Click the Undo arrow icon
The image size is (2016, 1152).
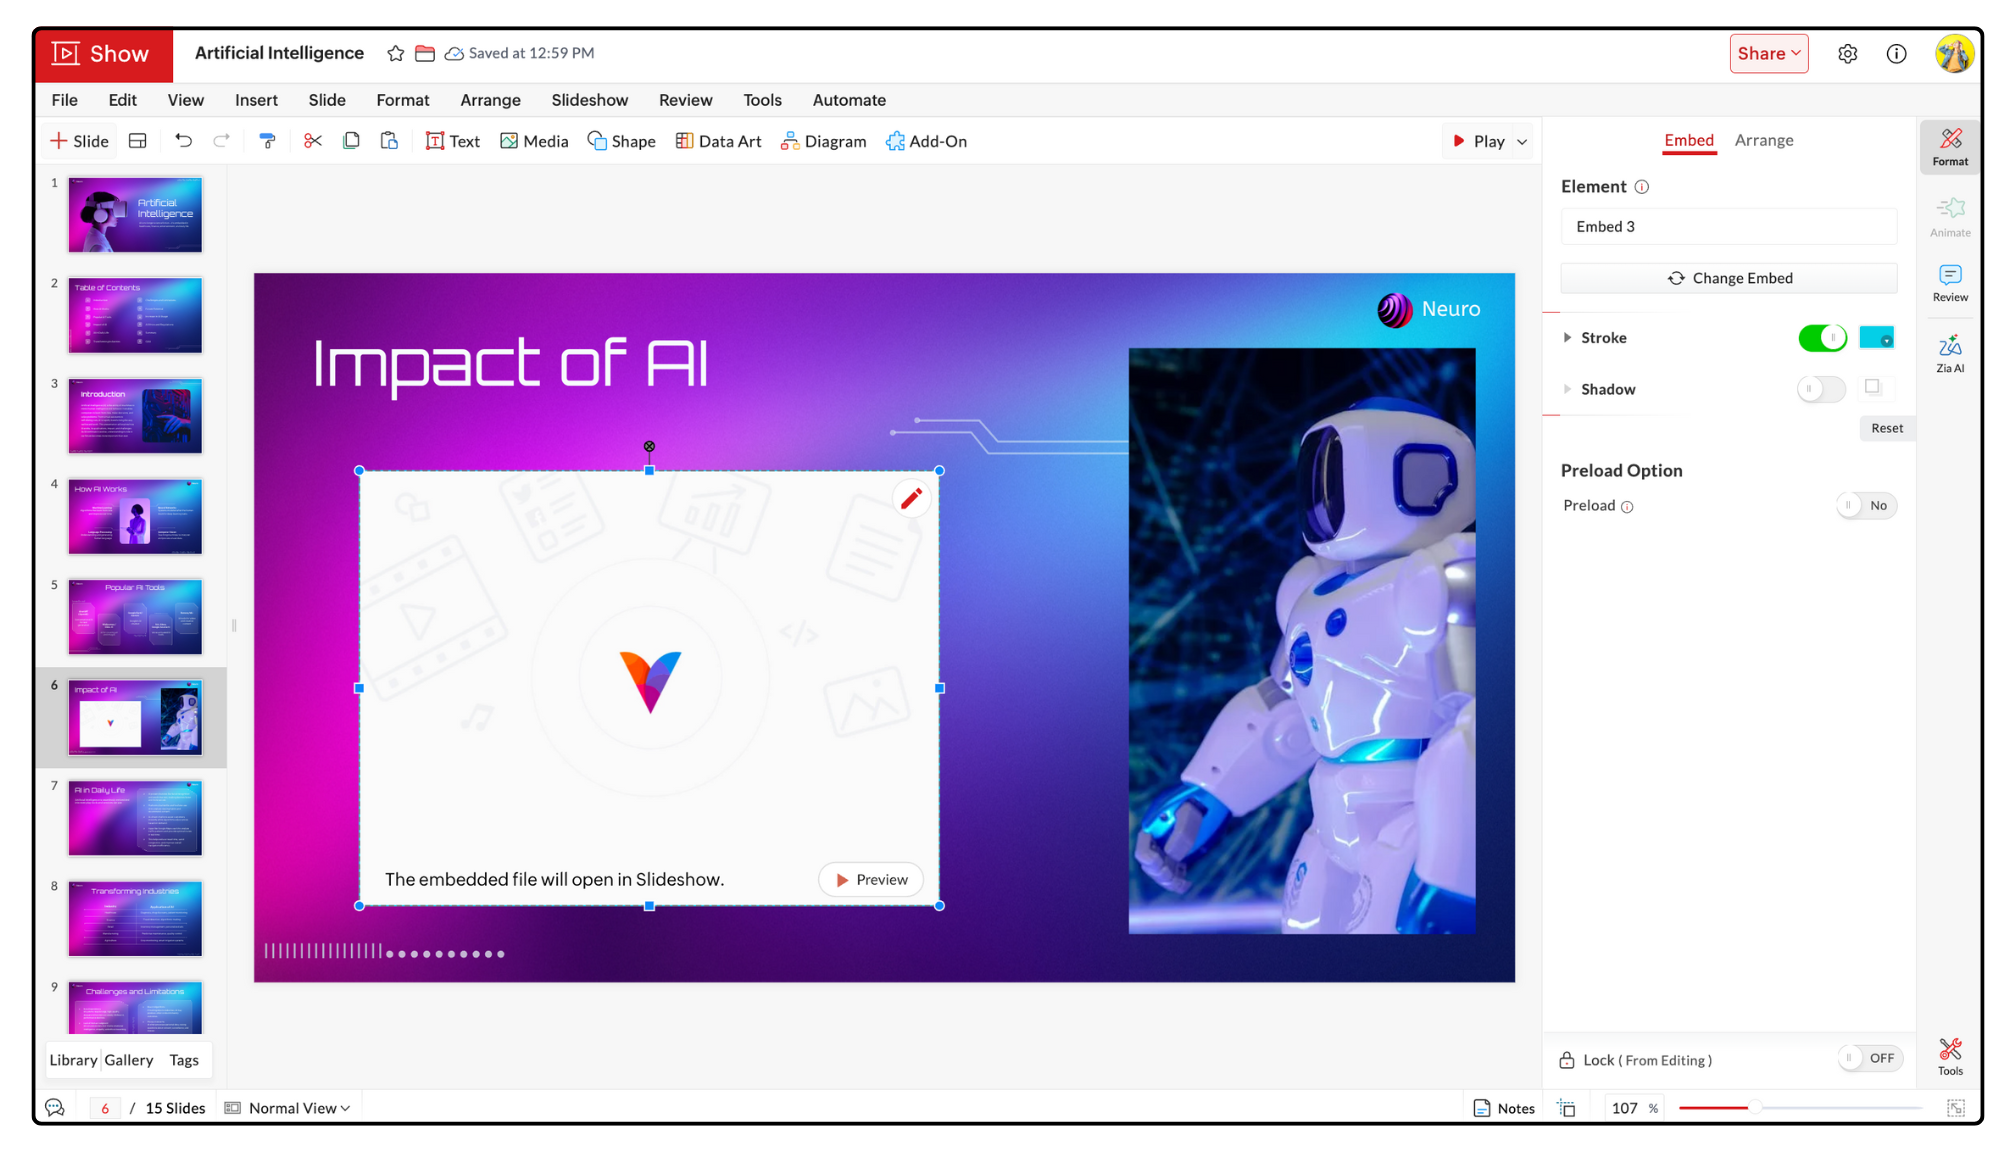point(183,141)
